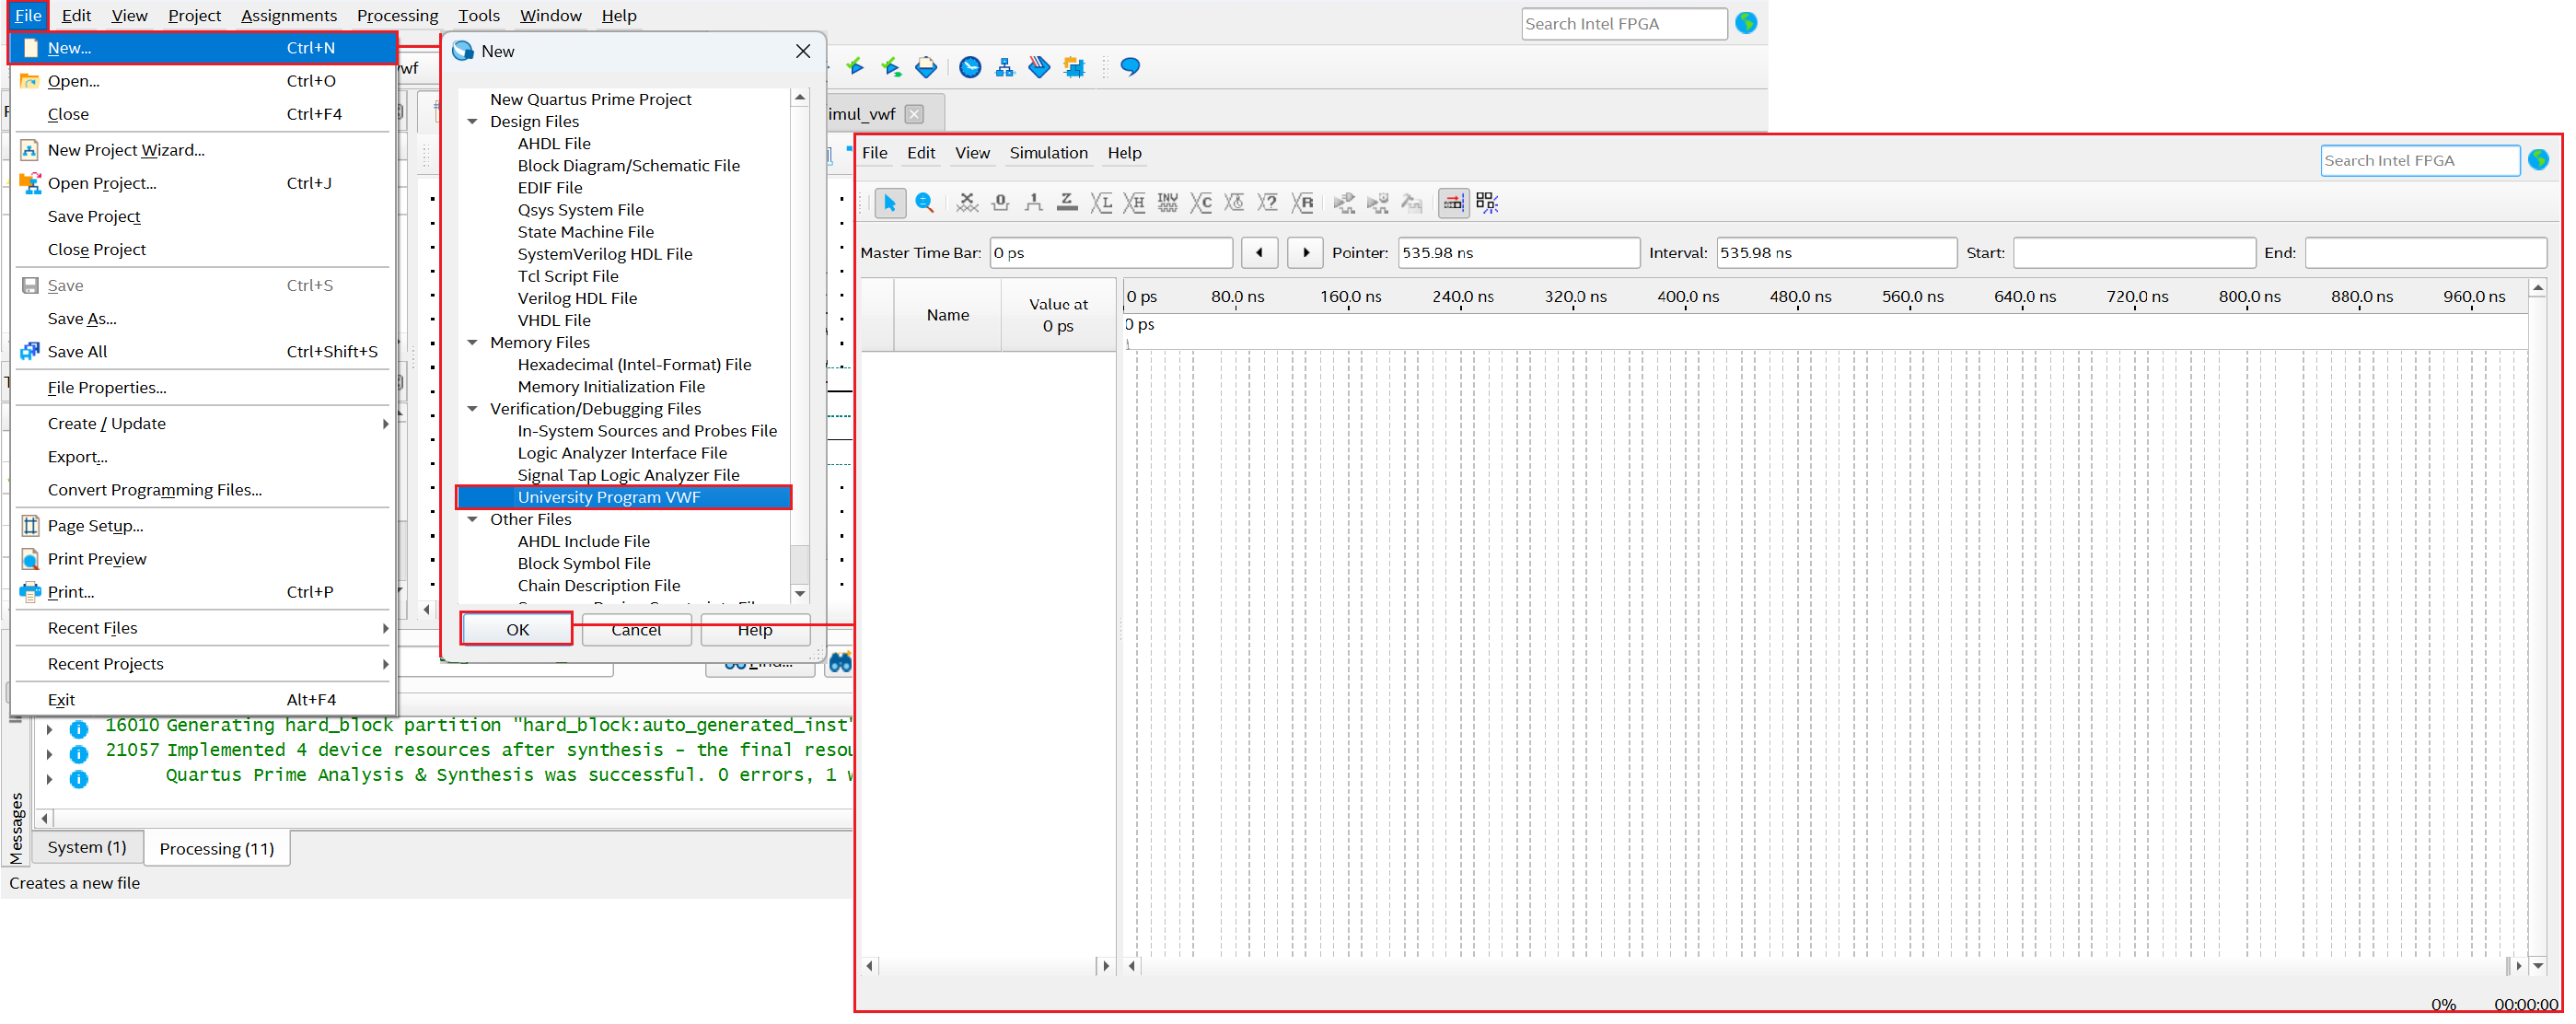Switch to the Processing (11) messages tab
The image size is (2576, 1024).
[217, 848]
